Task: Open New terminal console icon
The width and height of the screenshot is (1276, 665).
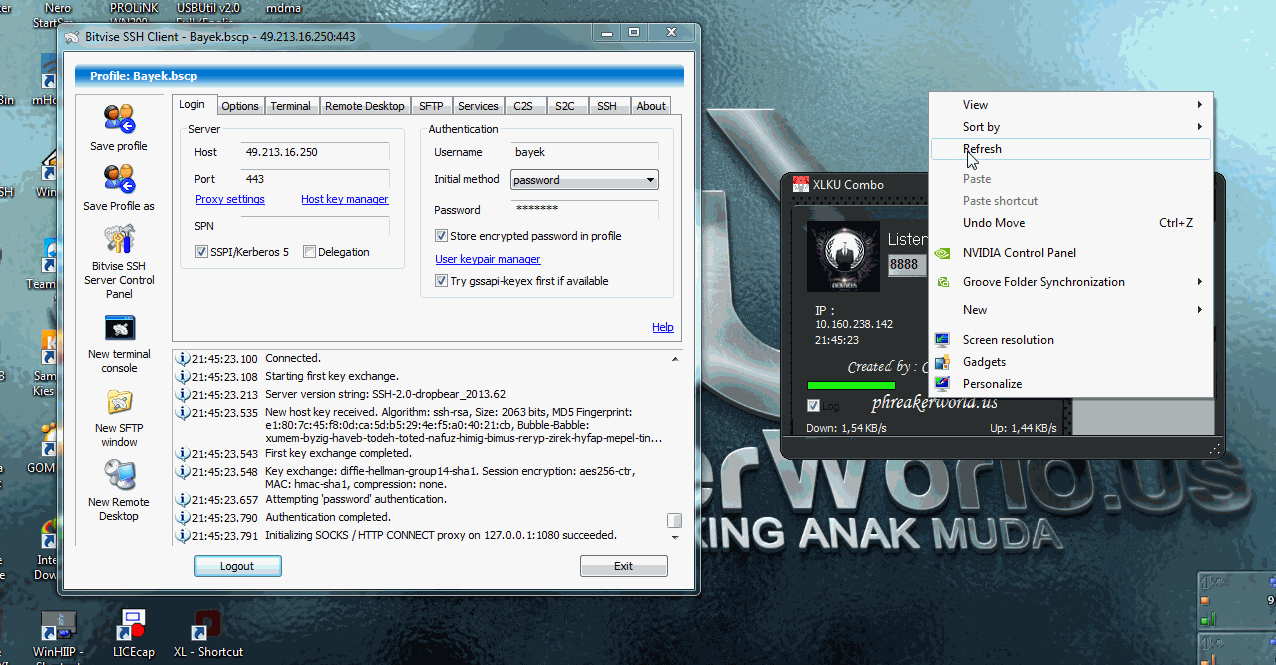Action: click(119, 328)
